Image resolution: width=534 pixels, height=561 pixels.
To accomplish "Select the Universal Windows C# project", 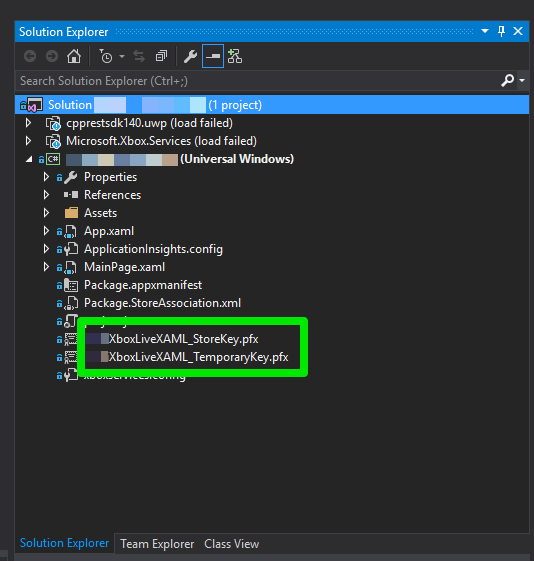I will pos(180,159).
